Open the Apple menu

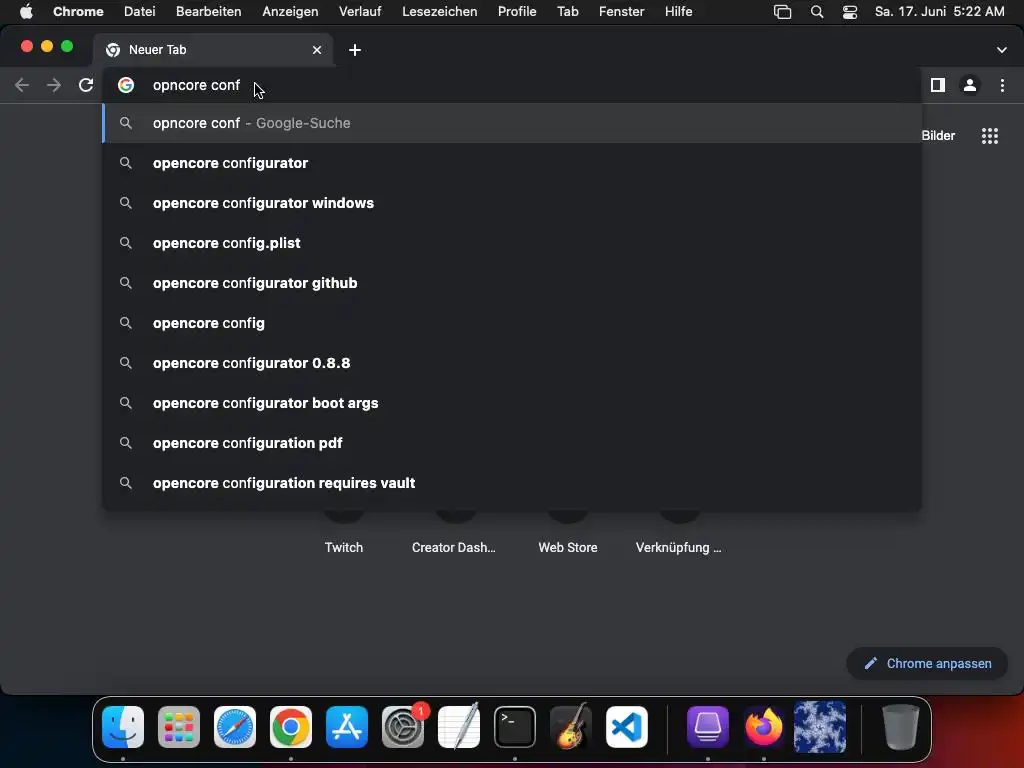pyautogui.click(x=26, y=11)
